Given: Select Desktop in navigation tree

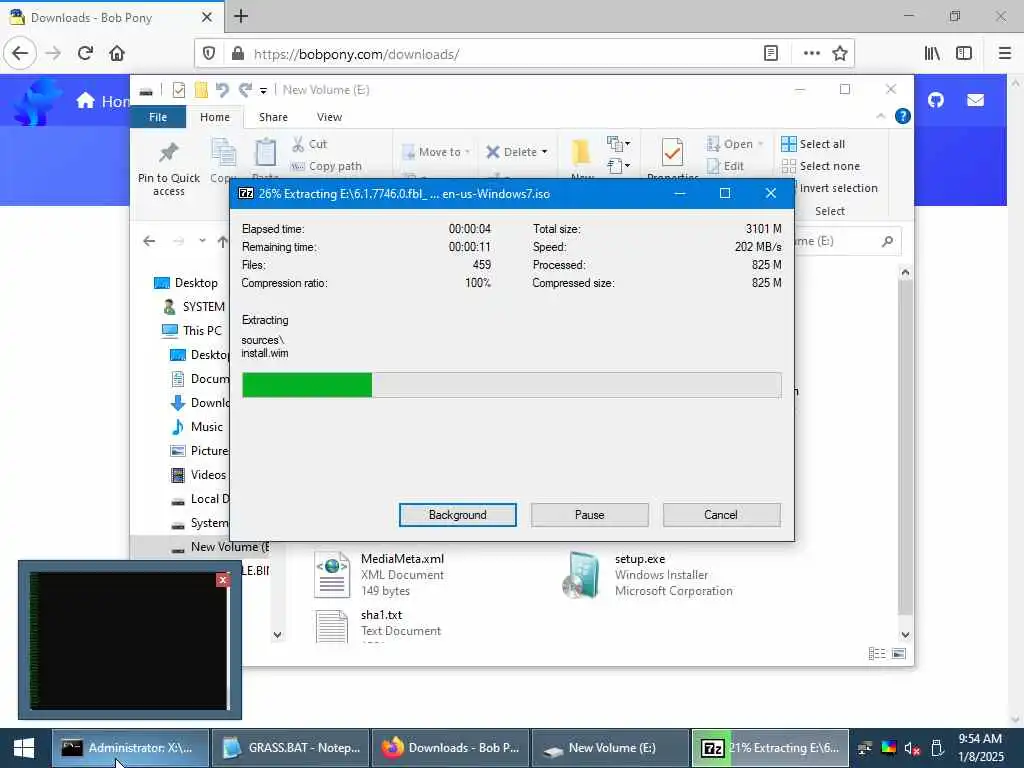Looking at the screenshot, I should point(185,283).
